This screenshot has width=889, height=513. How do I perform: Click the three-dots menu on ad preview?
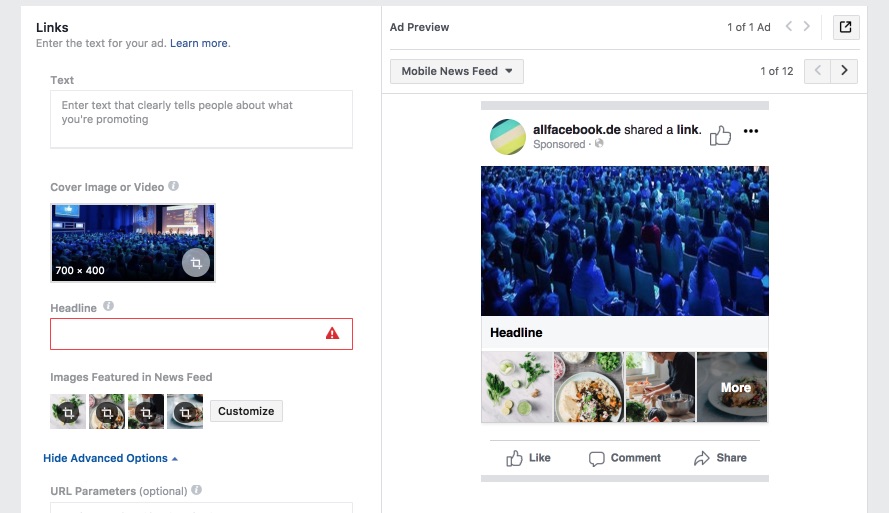pos(751,131)
